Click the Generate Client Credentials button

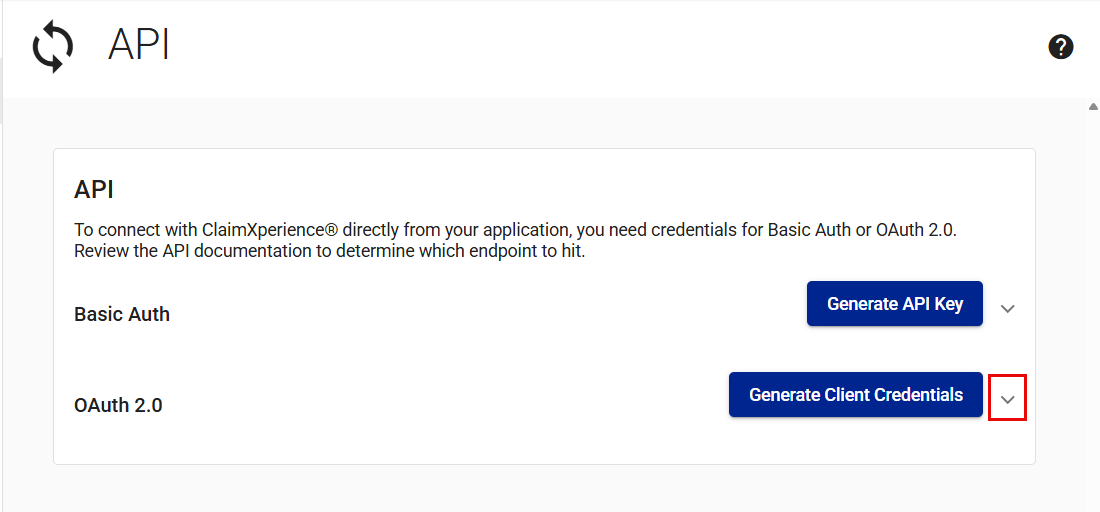pos(855,395)
